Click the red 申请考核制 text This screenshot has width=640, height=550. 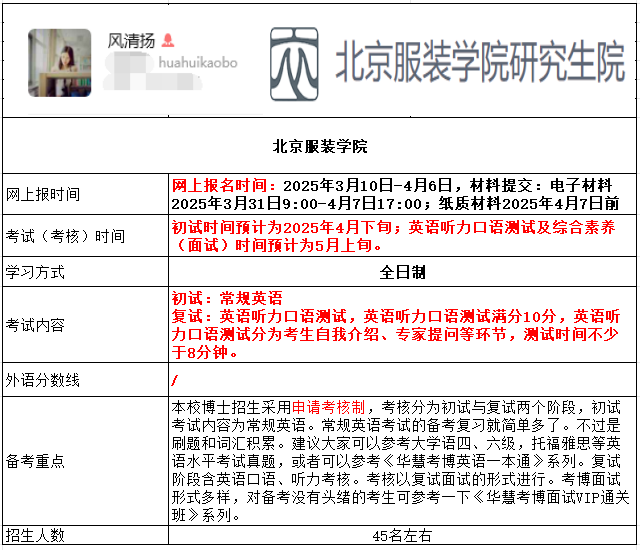click(x=328, y=407)
